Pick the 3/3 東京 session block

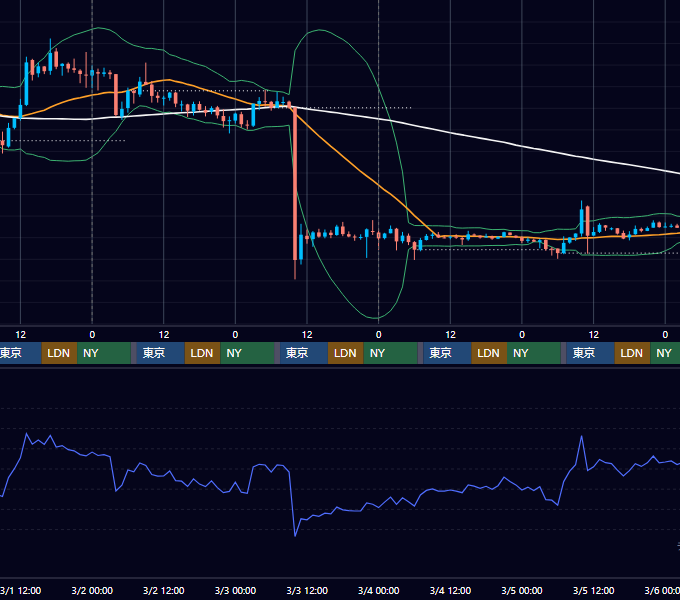click(x=304, y=353)
